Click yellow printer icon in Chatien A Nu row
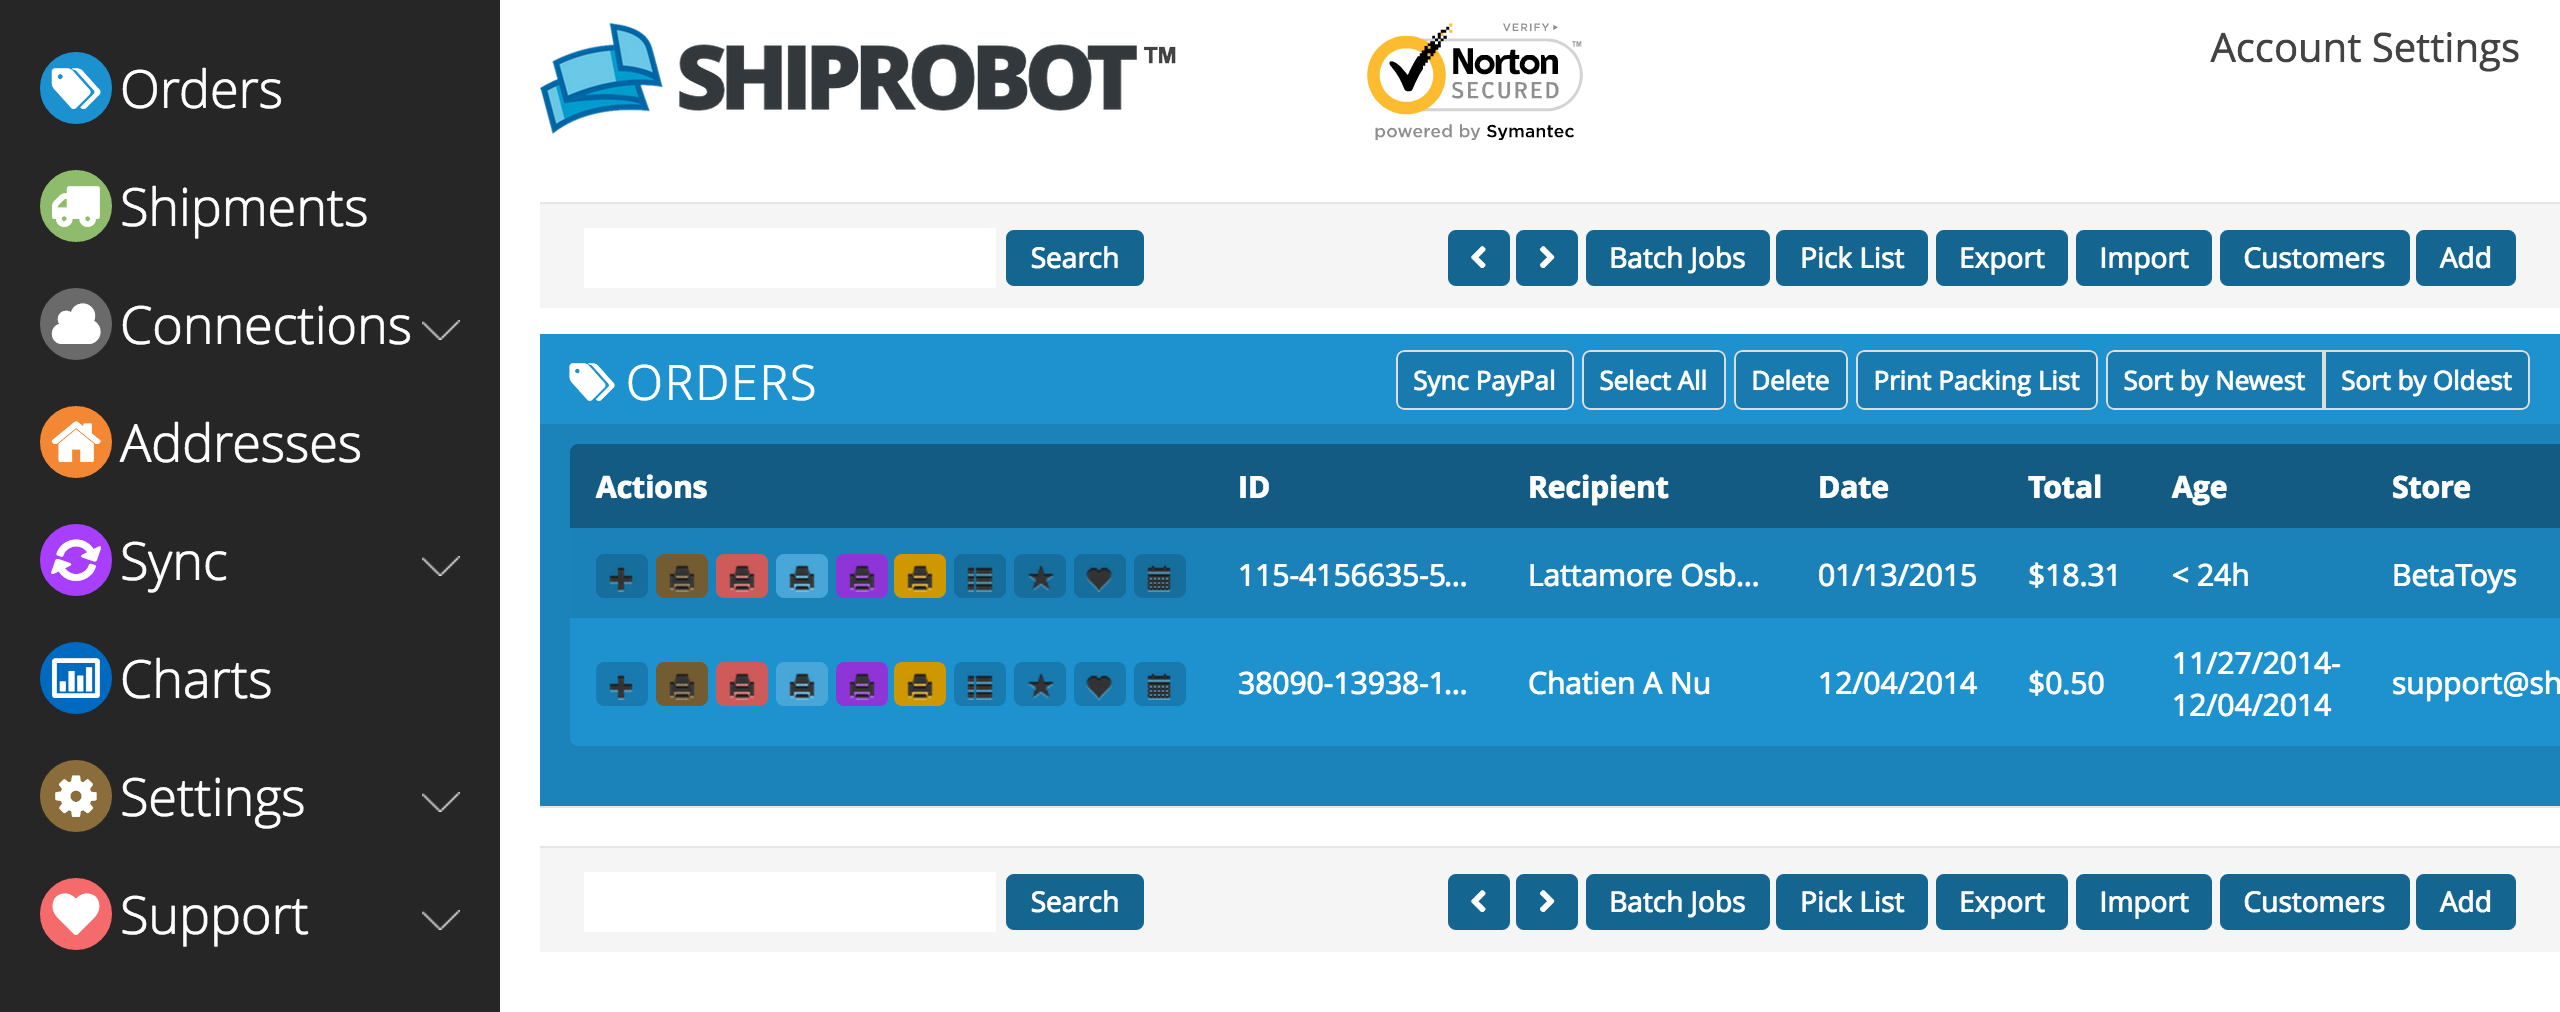Image resolution: width=2560 pixels, height=1012 pixels. click(x=920, y=685)
